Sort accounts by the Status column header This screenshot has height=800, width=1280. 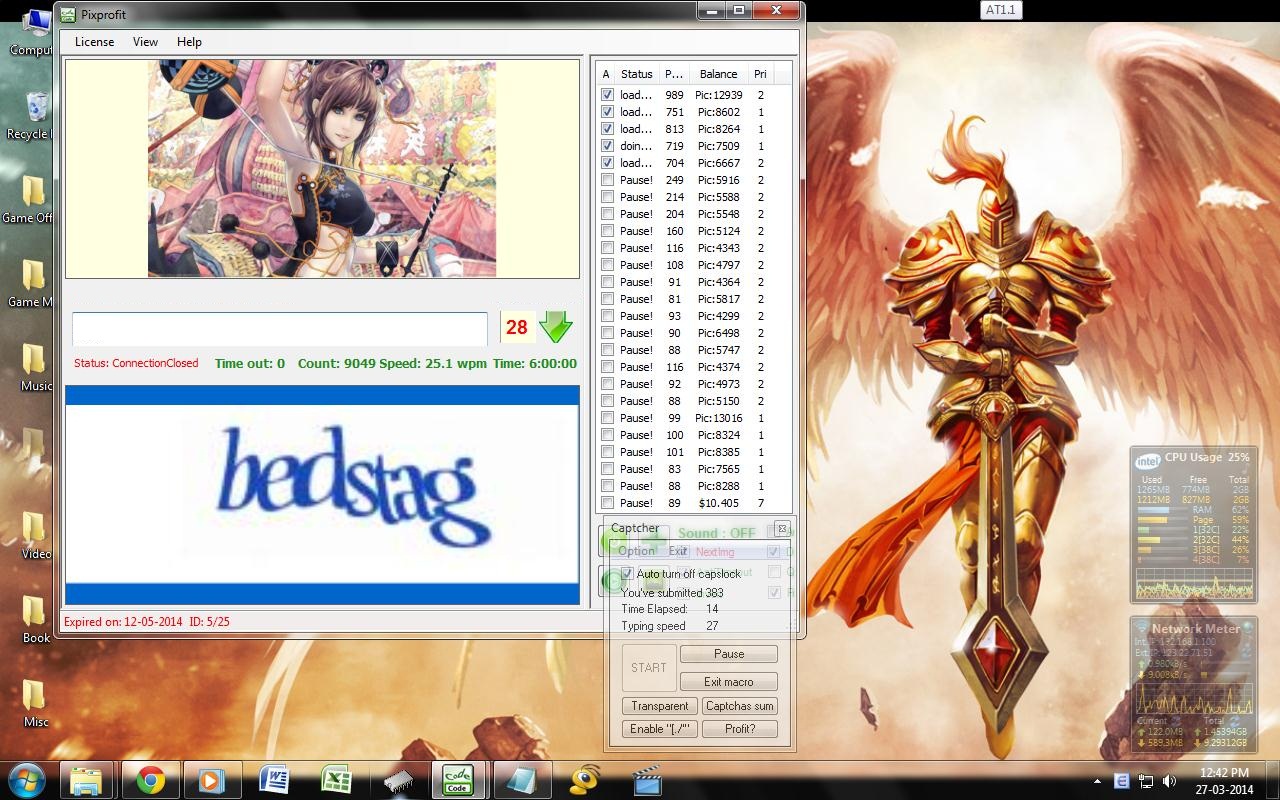coord(637,74)
